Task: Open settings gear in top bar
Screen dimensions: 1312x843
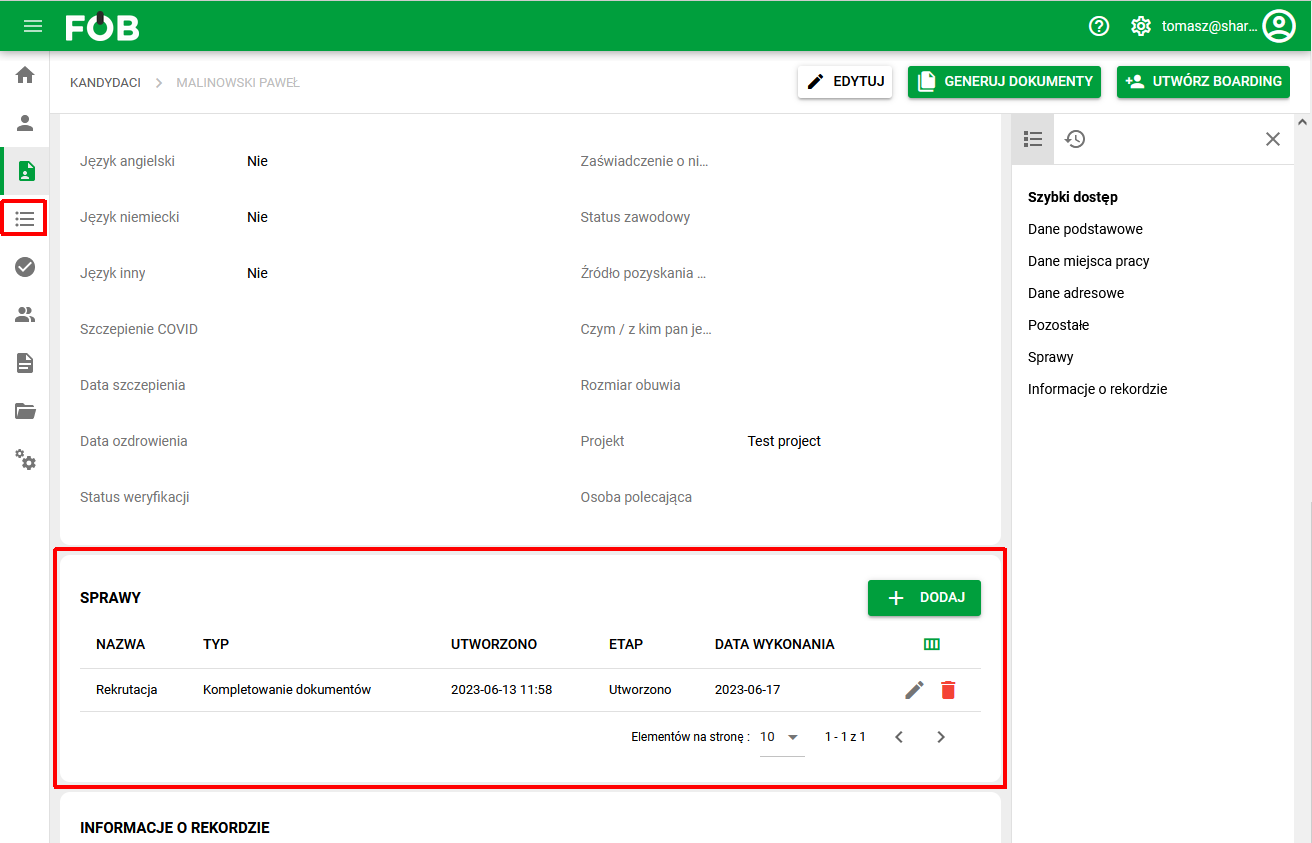Action: coord(1141,26)
